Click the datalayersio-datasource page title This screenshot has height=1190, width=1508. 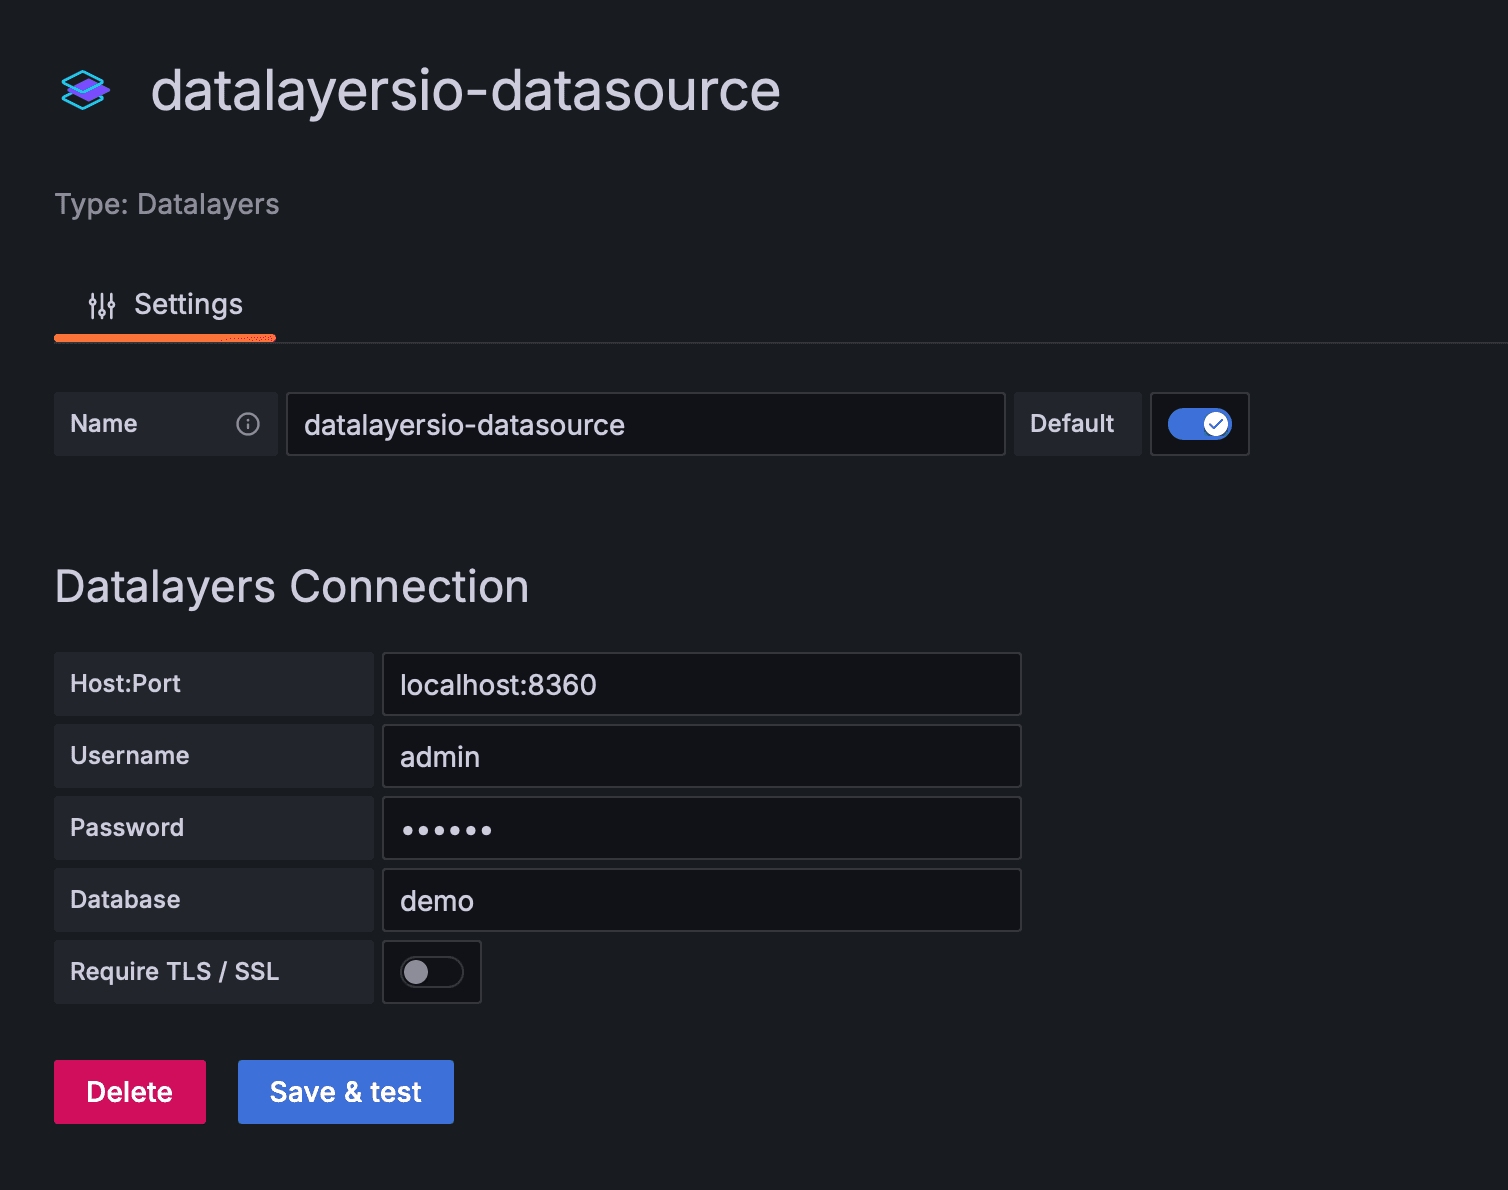[464, 90]
